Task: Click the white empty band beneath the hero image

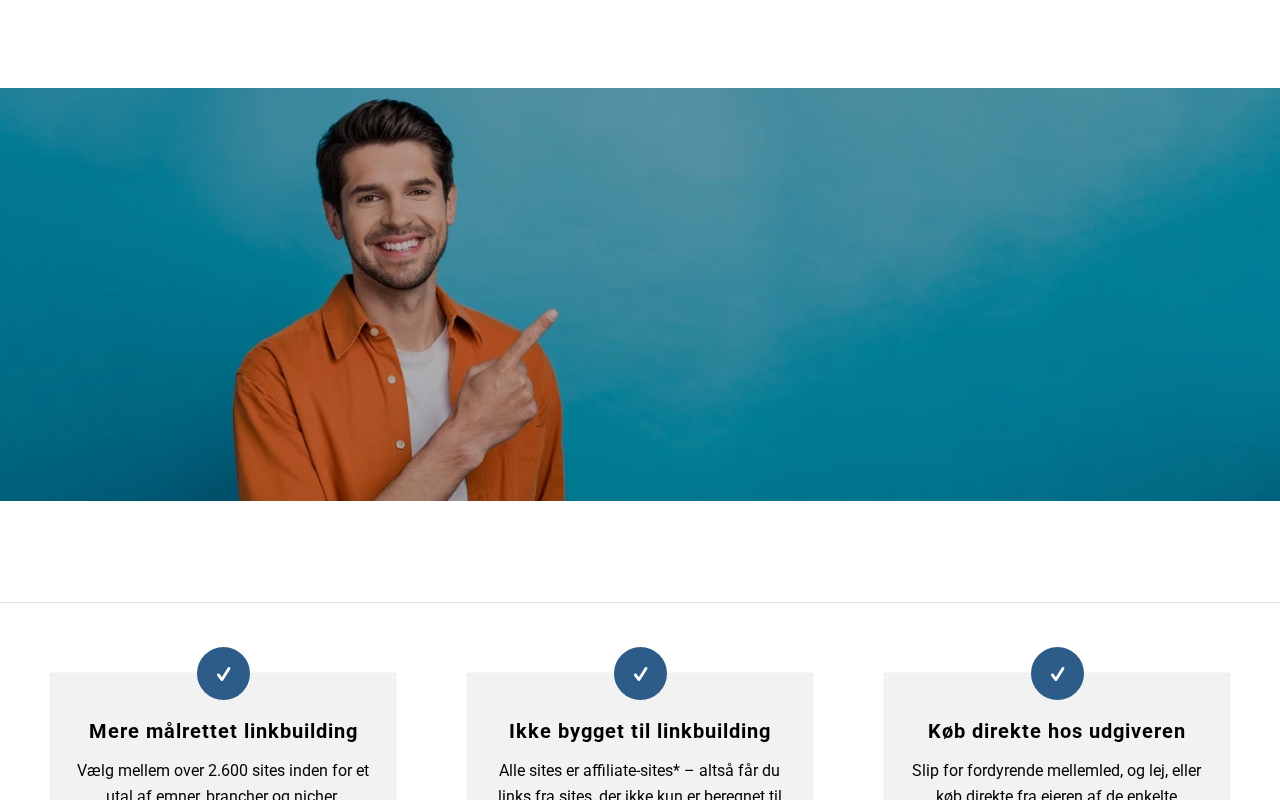Action: point(640,551)
